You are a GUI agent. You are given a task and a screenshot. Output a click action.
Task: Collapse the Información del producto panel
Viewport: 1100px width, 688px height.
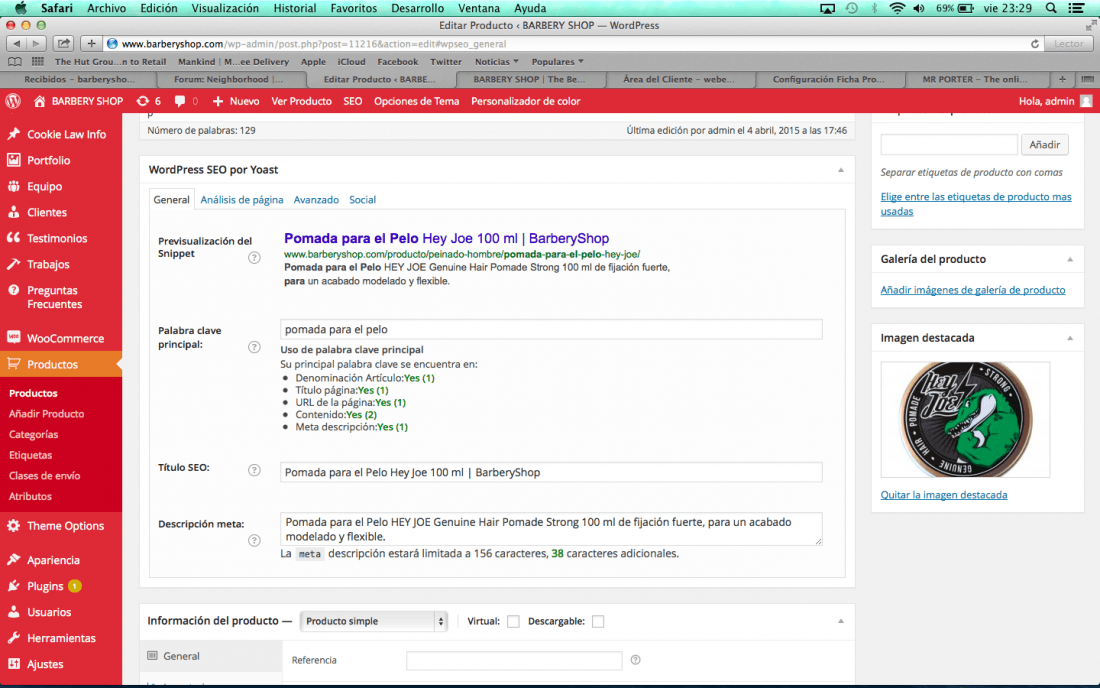point(840,621)
